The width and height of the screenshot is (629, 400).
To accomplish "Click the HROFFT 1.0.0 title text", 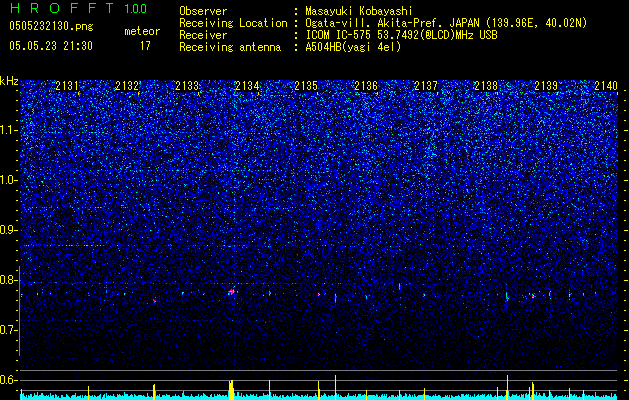I will tap(78, 8).
